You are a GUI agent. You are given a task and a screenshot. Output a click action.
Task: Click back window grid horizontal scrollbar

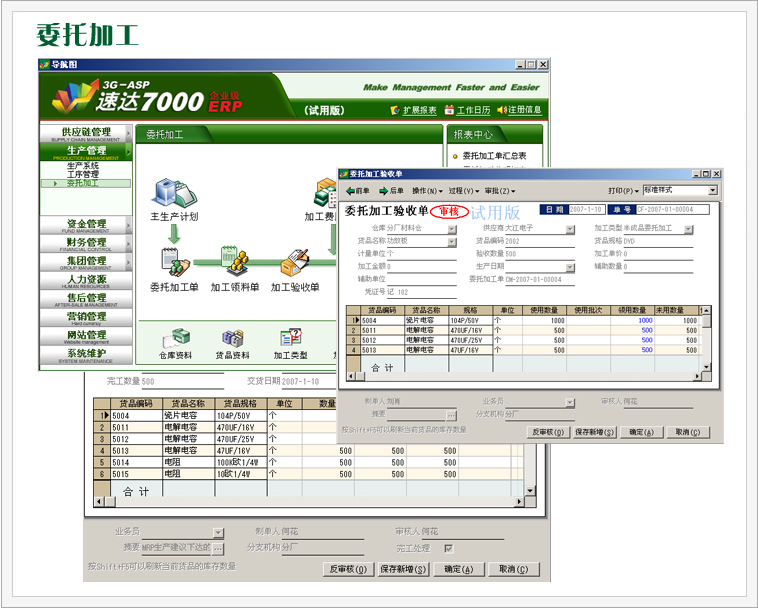309,502
